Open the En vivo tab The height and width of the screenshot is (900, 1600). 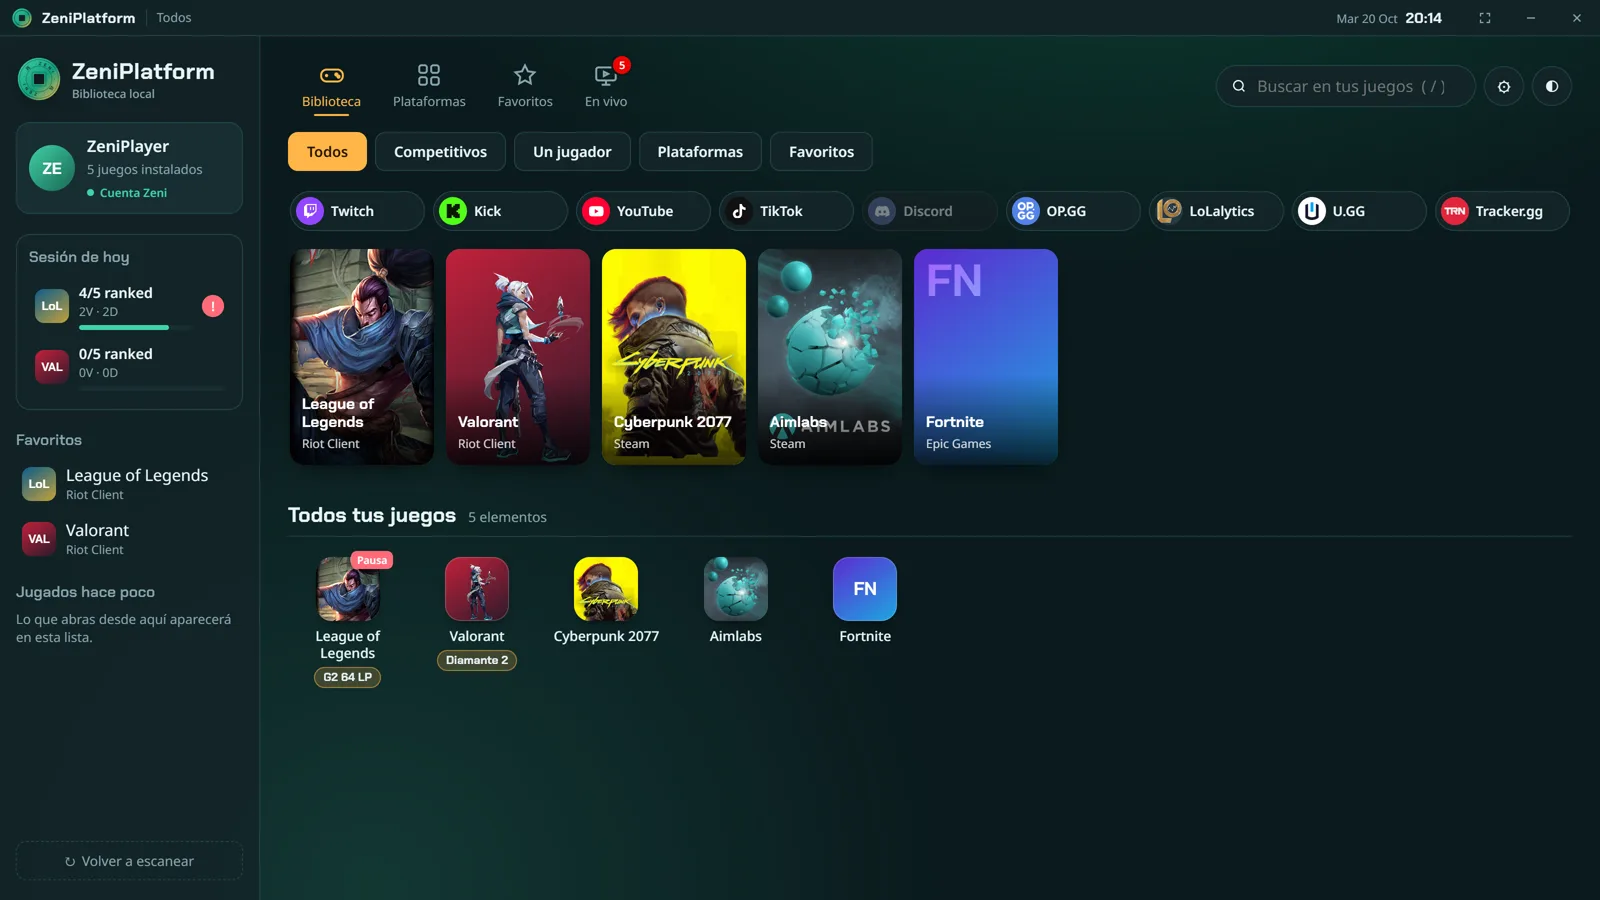(x=606, y=87)
